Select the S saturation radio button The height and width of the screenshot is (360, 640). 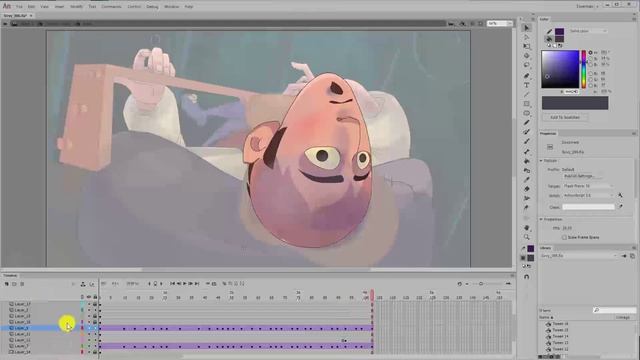pyautogui.click(x=590, y=58)
